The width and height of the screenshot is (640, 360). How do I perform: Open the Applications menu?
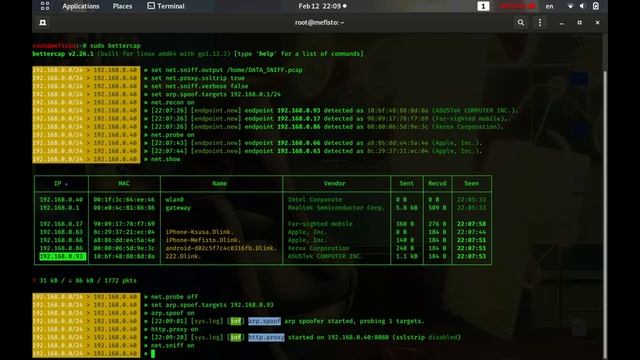(81, 6)
